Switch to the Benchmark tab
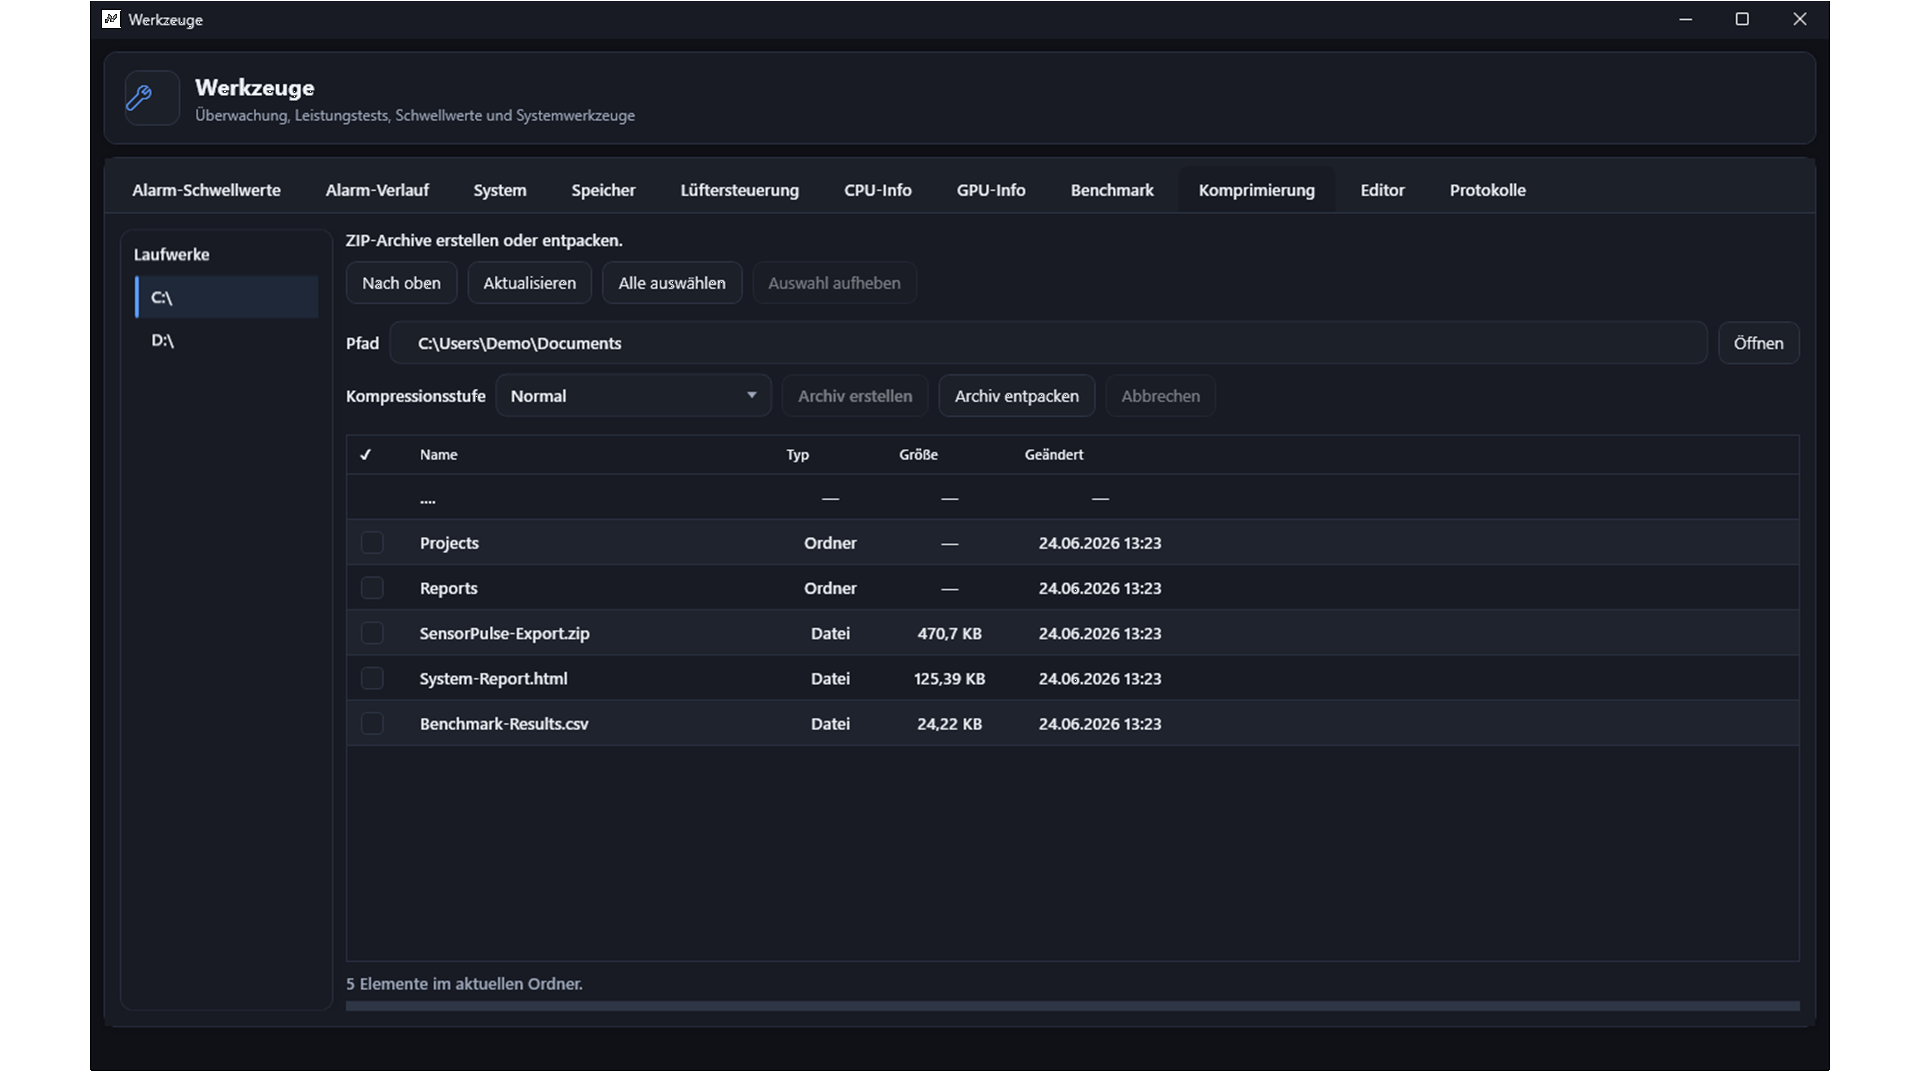Screen dimensions: 1920x1080 pos(1111,190)
